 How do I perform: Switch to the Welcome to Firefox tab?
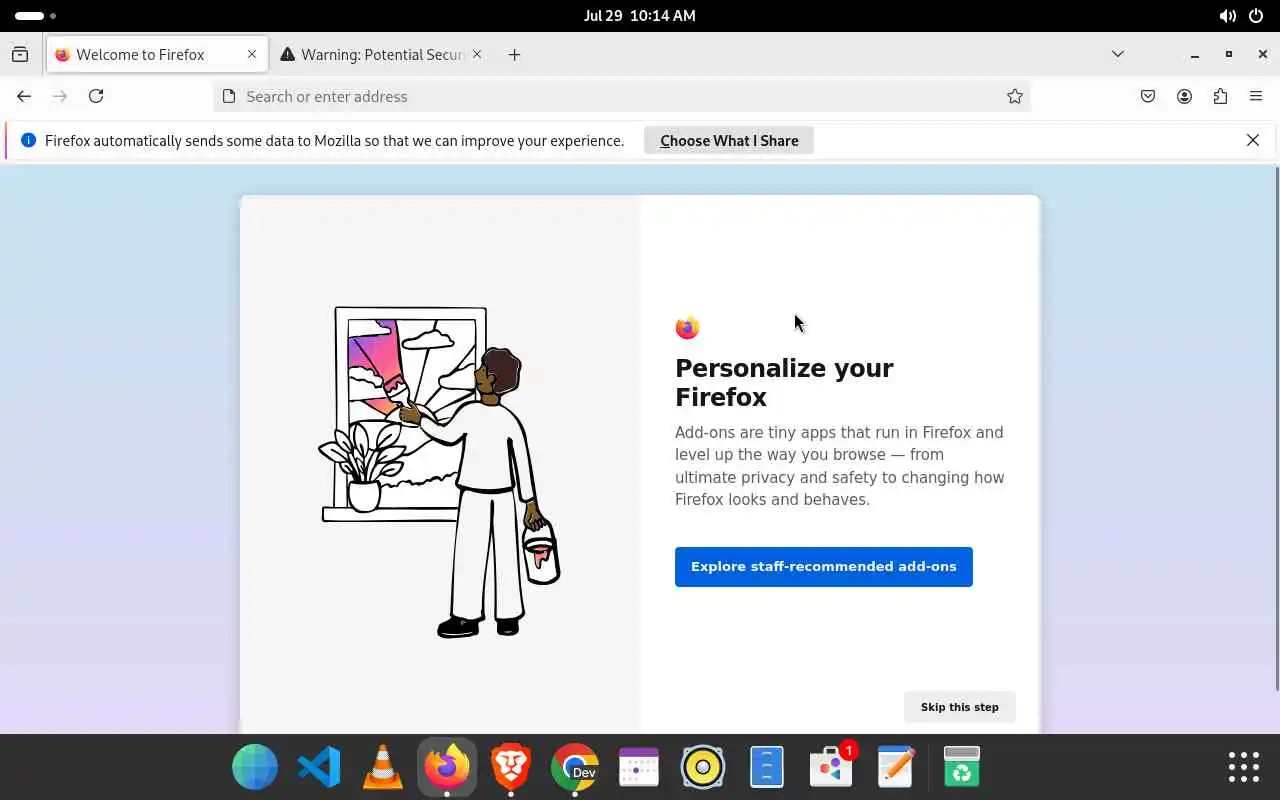[x=157, y=55]
